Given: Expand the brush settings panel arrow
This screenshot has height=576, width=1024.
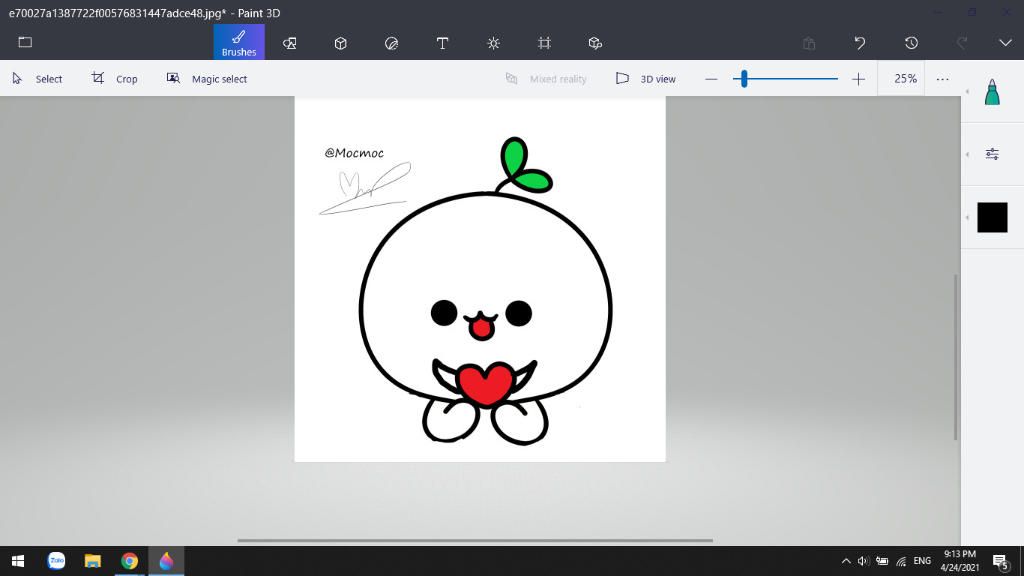Looking at the screenshot, I should pyautogui.click(x=967, y=154).
